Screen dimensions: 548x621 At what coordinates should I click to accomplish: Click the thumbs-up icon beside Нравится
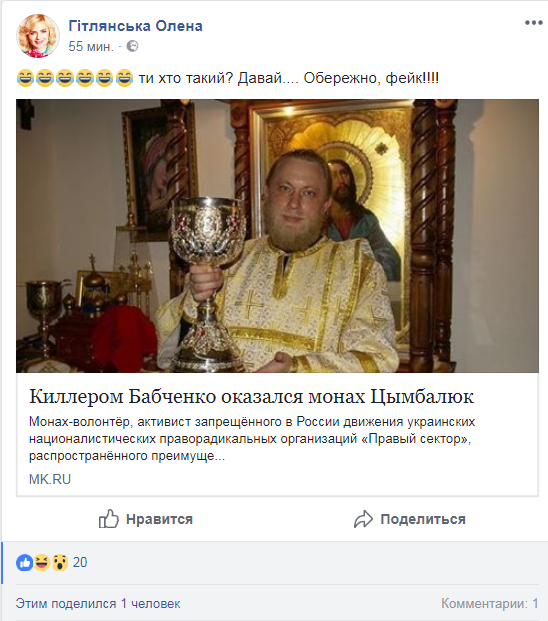[x=108, y=519]
